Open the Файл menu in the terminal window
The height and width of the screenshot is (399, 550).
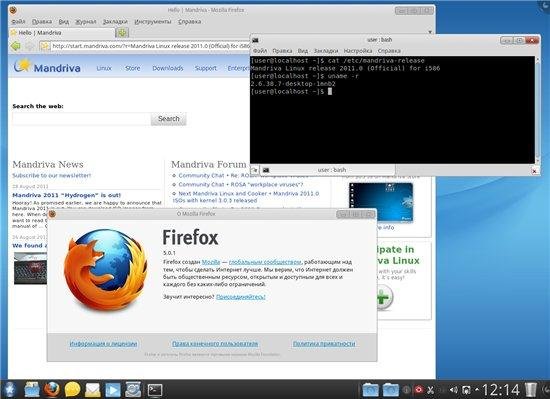coord(260,51)
